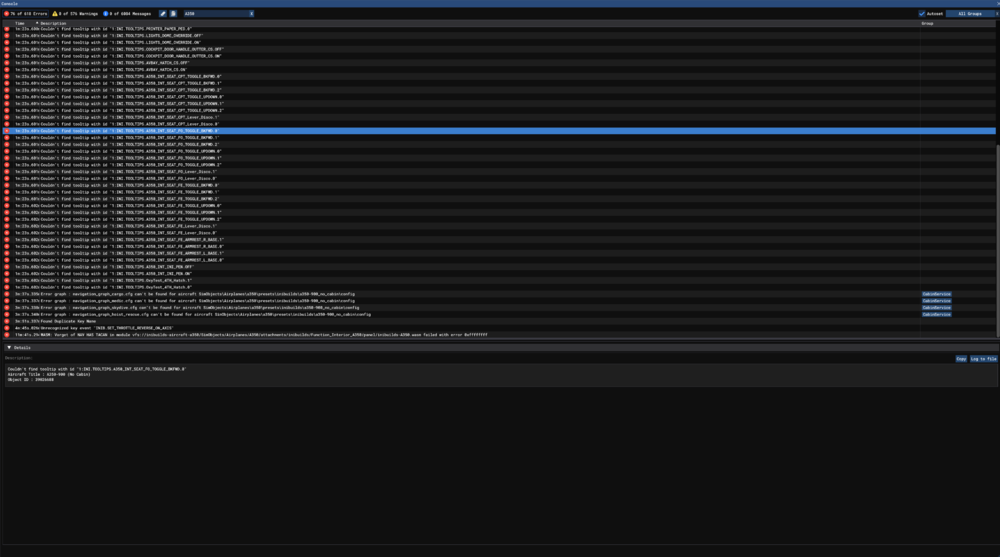Click the clear console brush icon
This screenshot has height=557, width=1000.
point(163,14)
